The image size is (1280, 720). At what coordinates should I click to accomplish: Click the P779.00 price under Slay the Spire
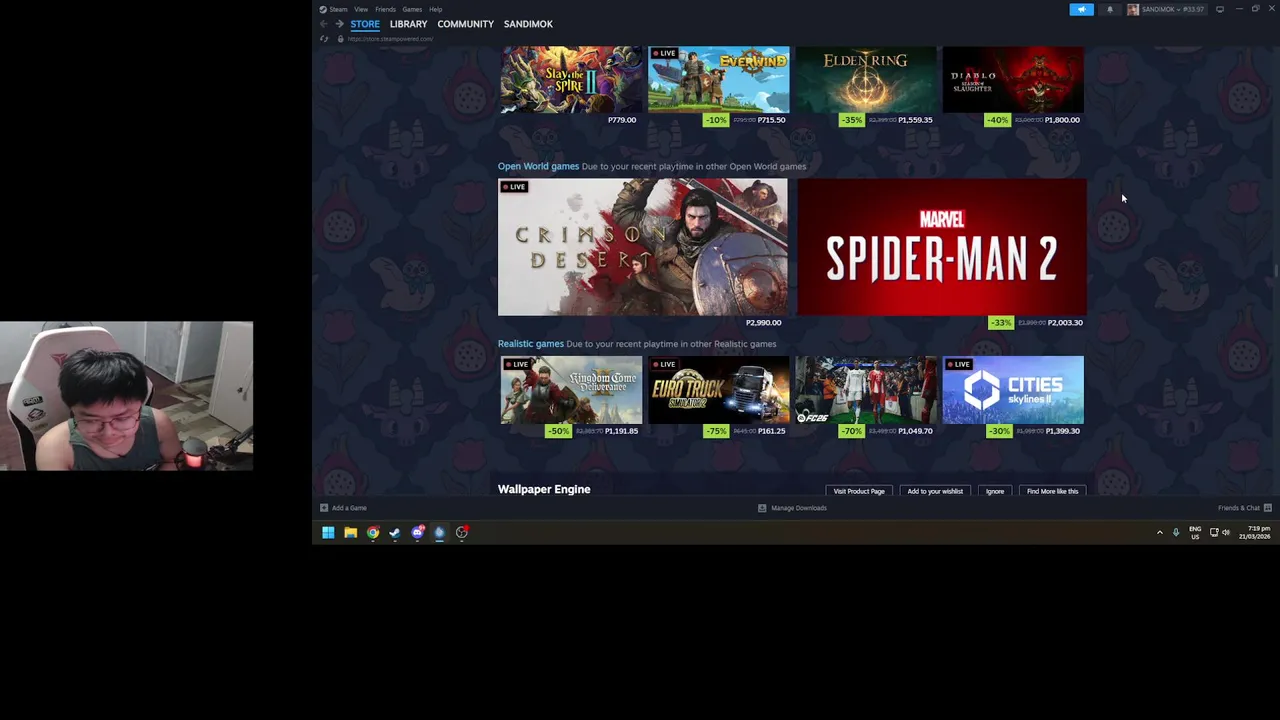coord(622,120)
